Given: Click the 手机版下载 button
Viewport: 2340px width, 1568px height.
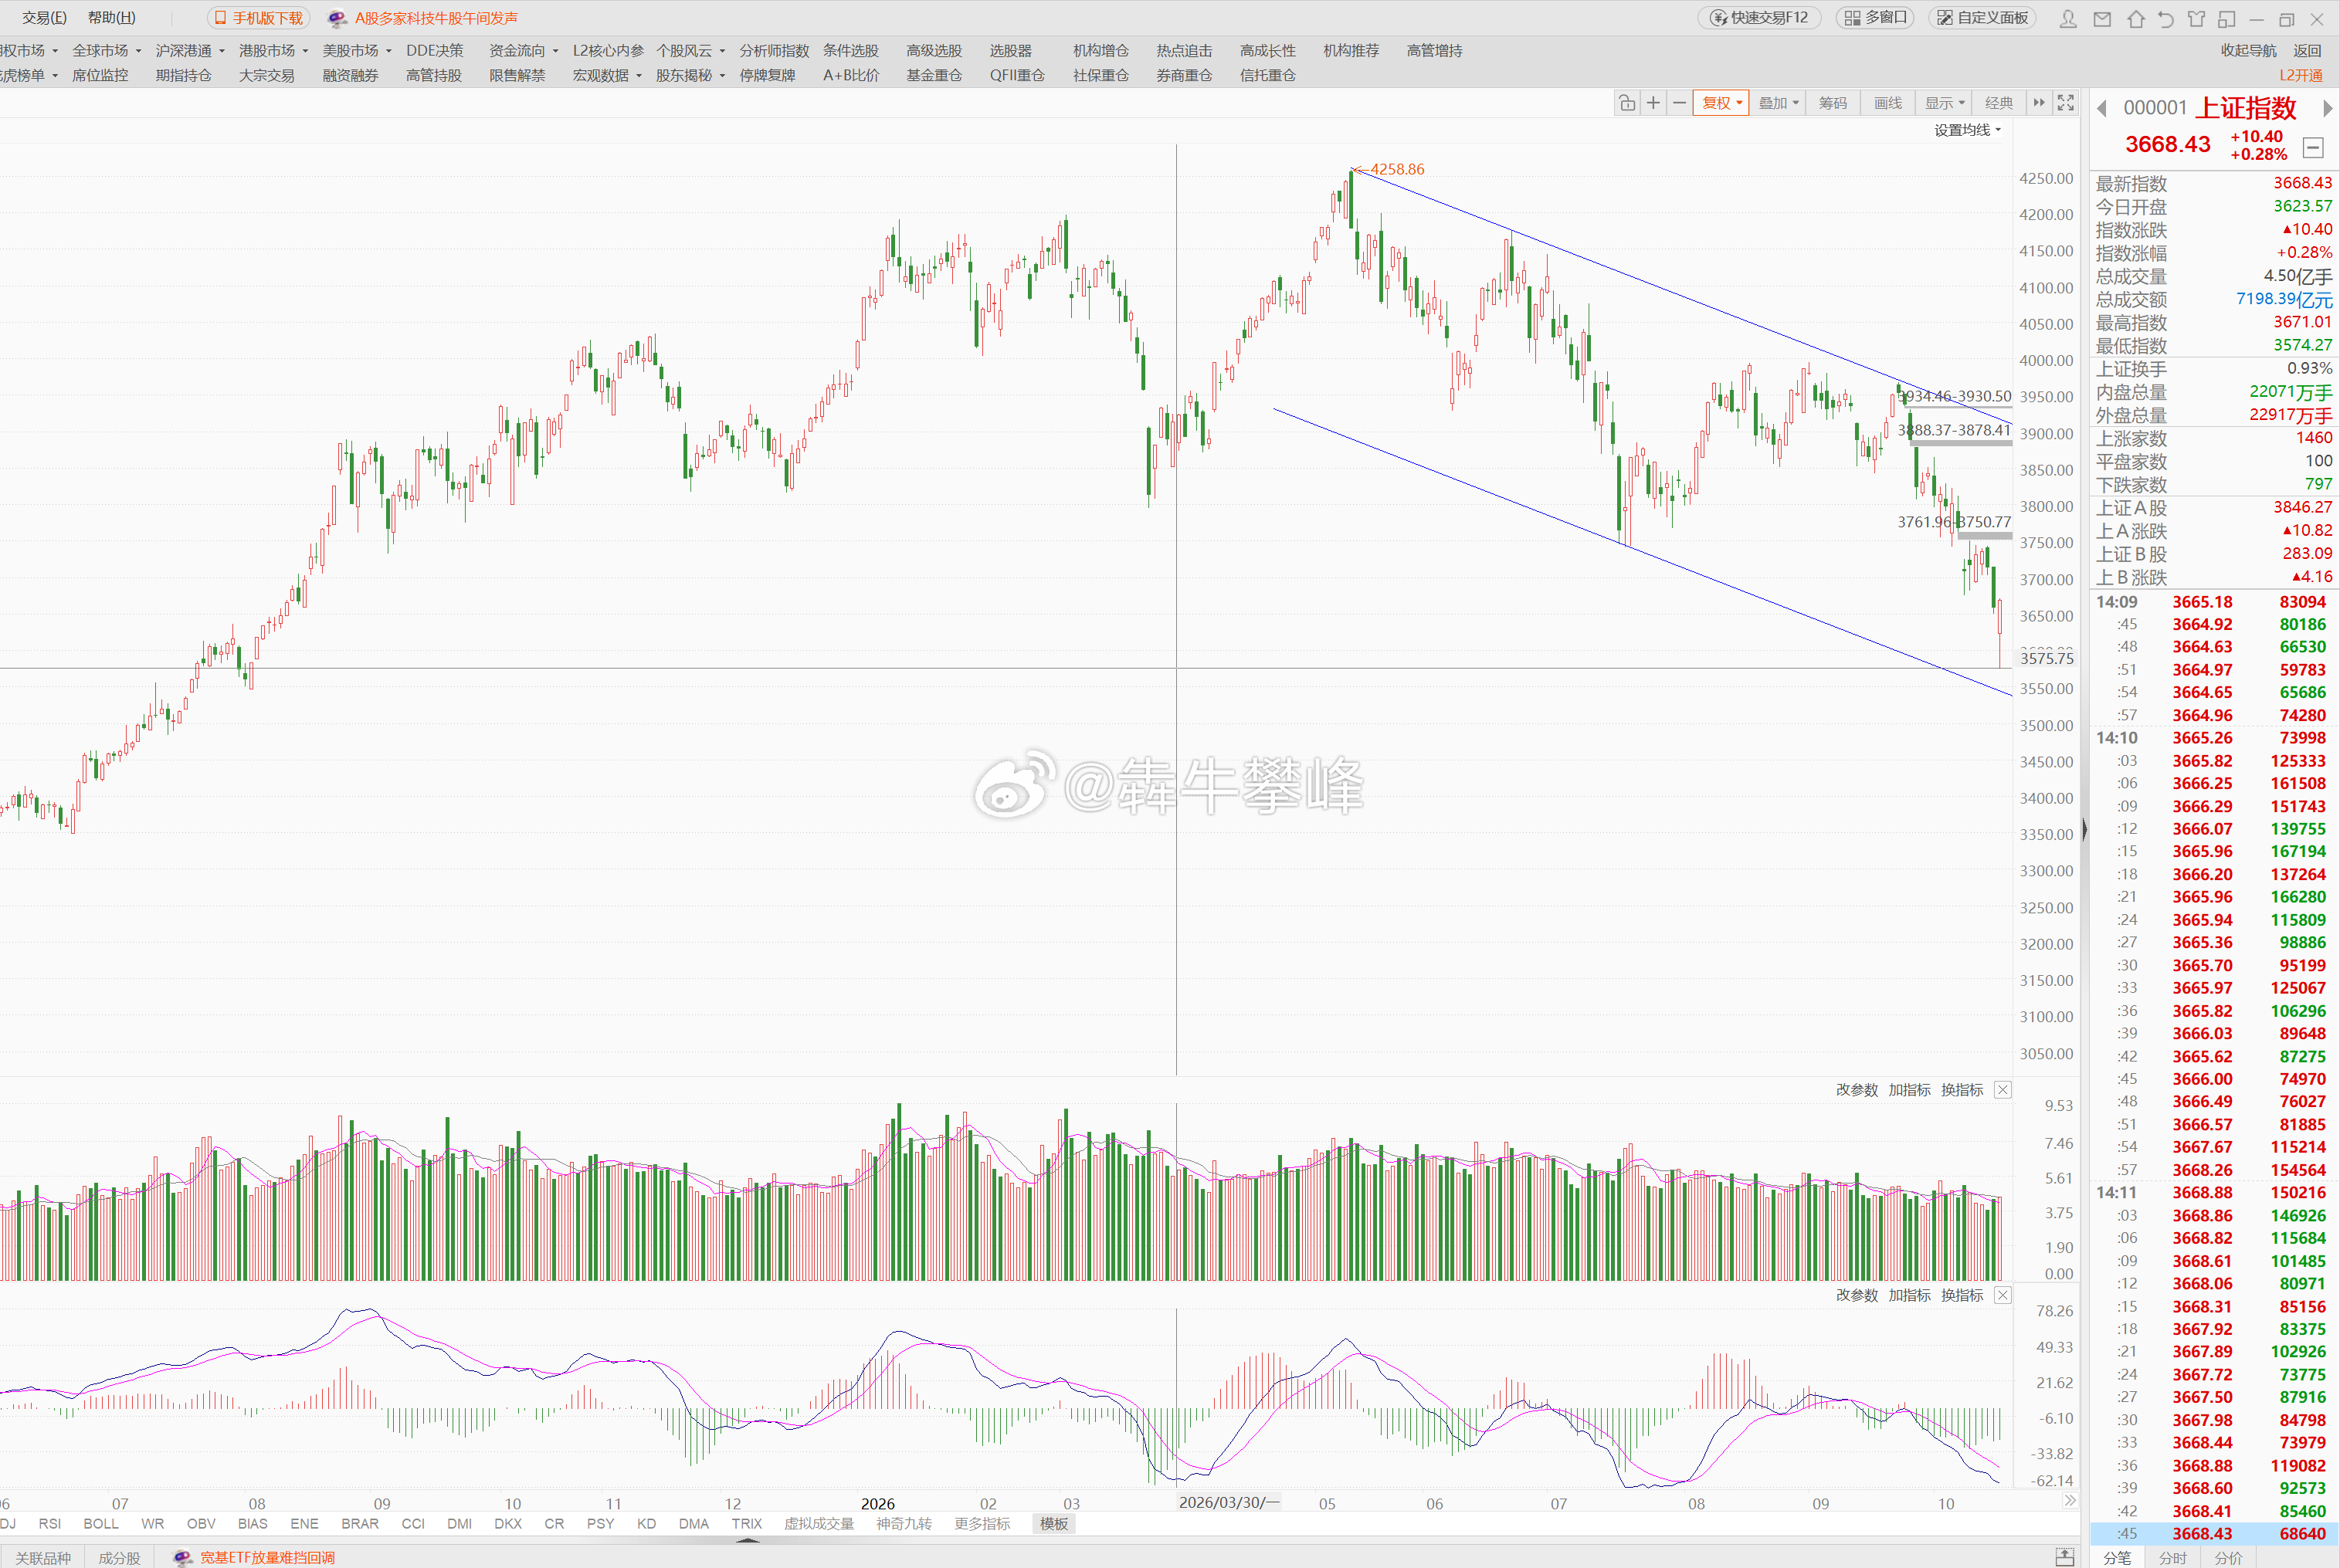Looking at the screenshot, I should (x=258, y=18).
